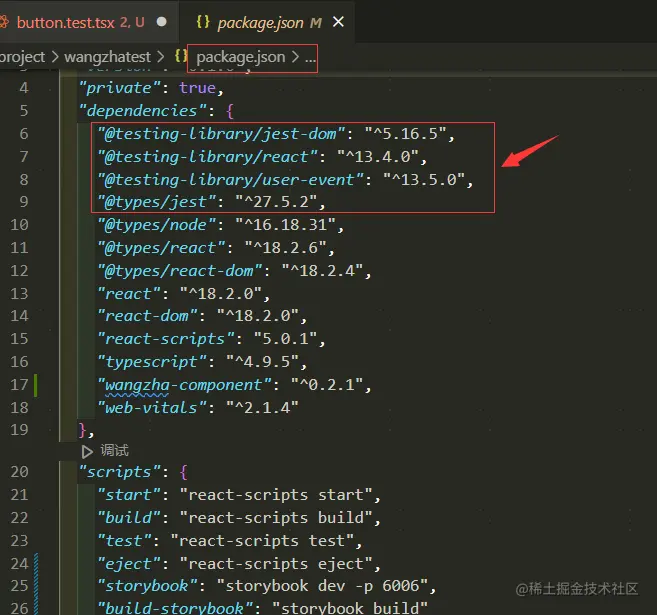Click the unsaved dot on button.test.tsx tab
Image resolution: width=657 pixels, height=615 pixels.
161,22
